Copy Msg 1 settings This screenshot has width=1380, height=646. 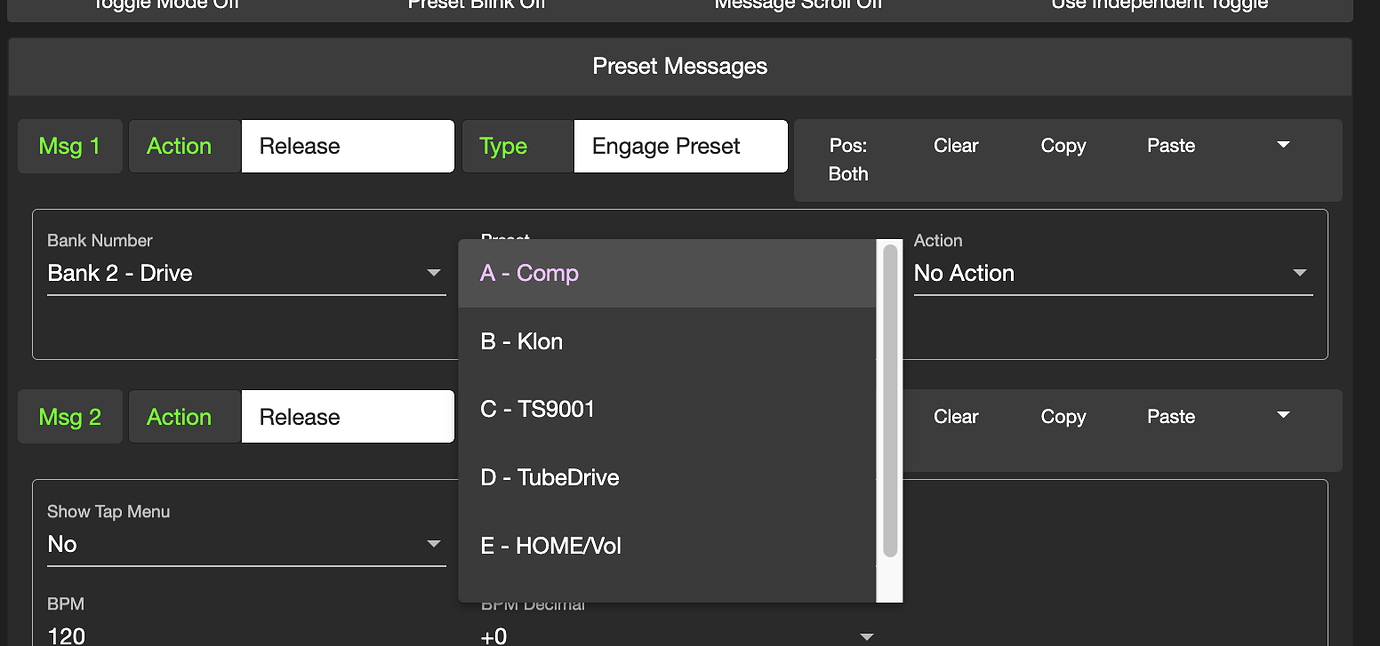(1062, 146)
